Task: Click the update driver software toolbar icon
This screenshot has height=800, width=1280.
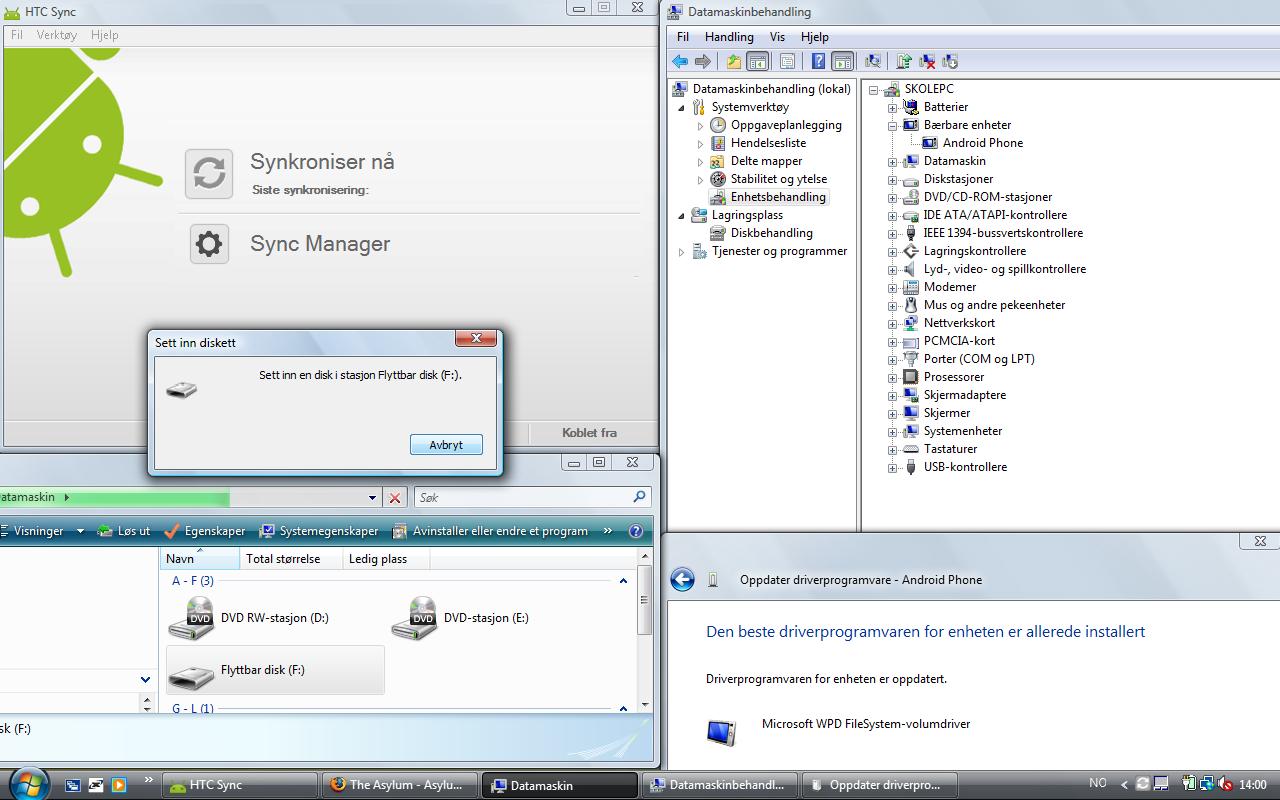Action: coord(904,62)
